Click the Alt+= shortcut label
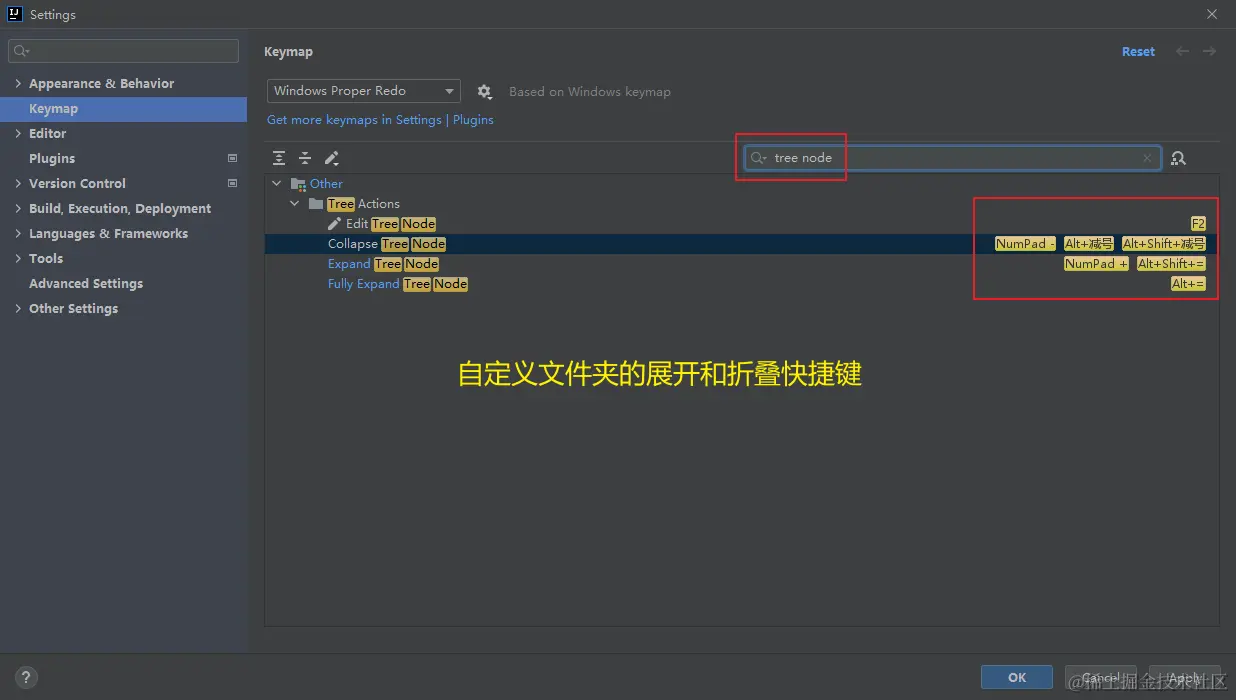 point(1188,284)
